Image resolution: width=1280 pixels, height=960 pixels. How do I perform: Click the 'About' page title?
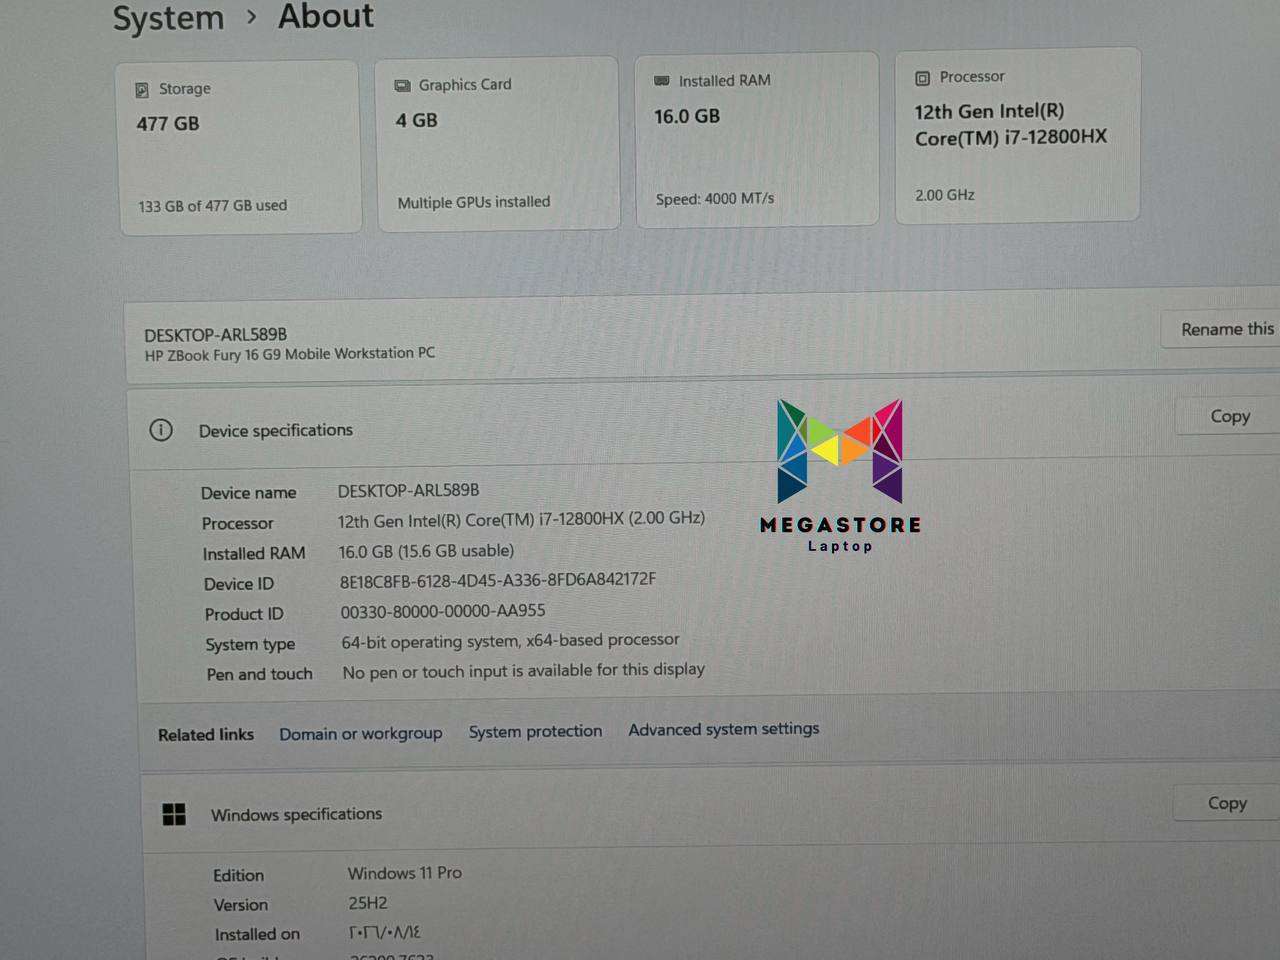[x=326, y=16]
